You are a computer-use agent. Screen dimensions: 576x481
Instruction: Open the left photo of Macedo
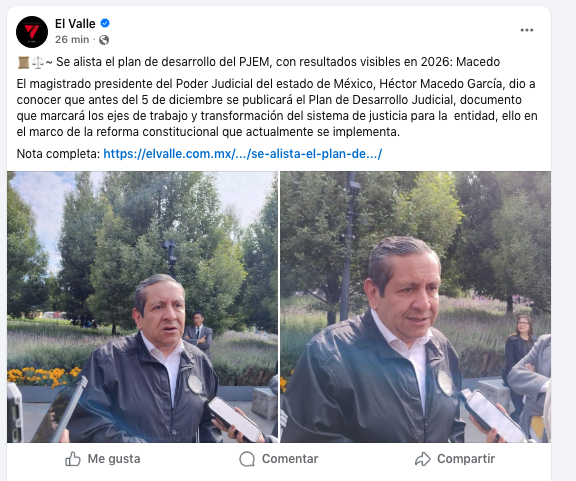pos(143,307)
